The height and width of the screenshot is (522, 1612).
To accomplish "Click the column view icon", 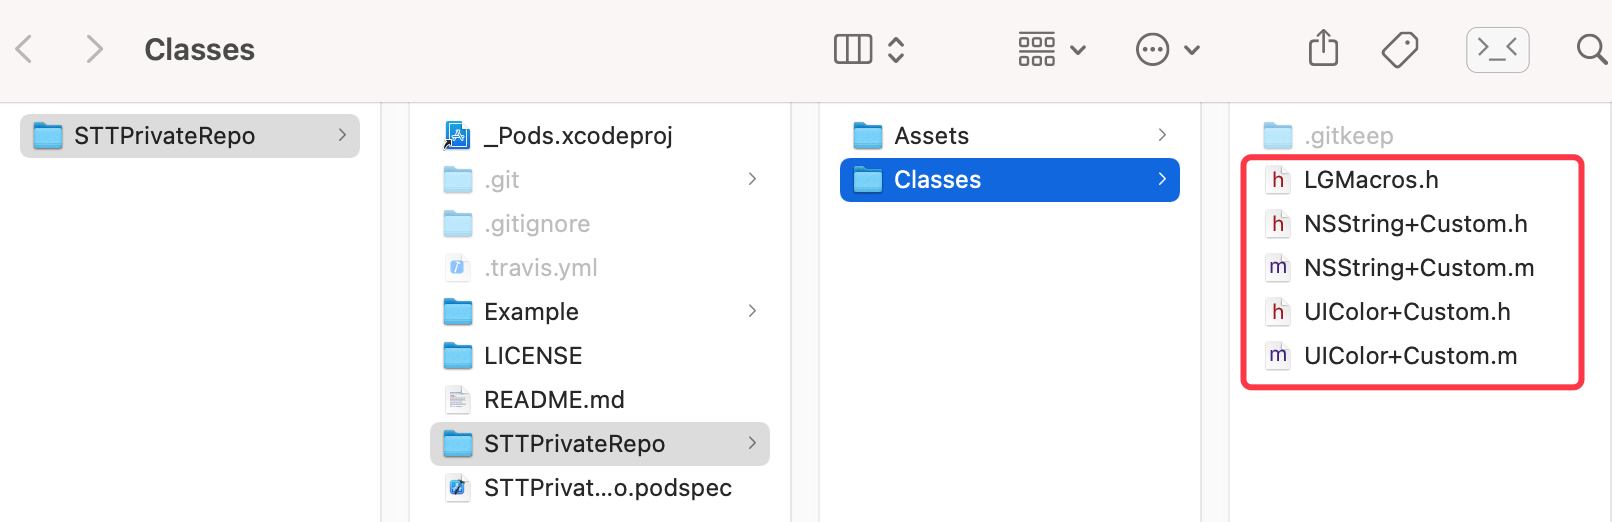I will (x=853, y=49).
